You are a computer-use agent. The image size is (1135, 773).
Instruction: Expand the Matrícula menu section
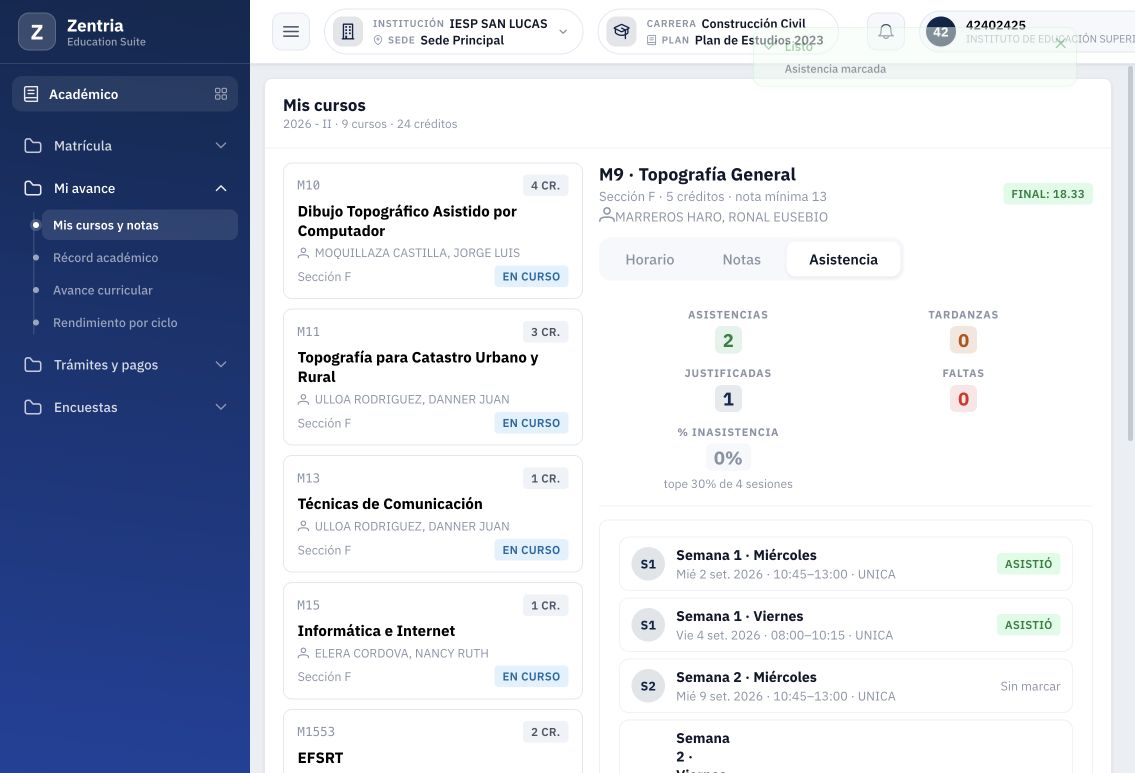point(125,145)
